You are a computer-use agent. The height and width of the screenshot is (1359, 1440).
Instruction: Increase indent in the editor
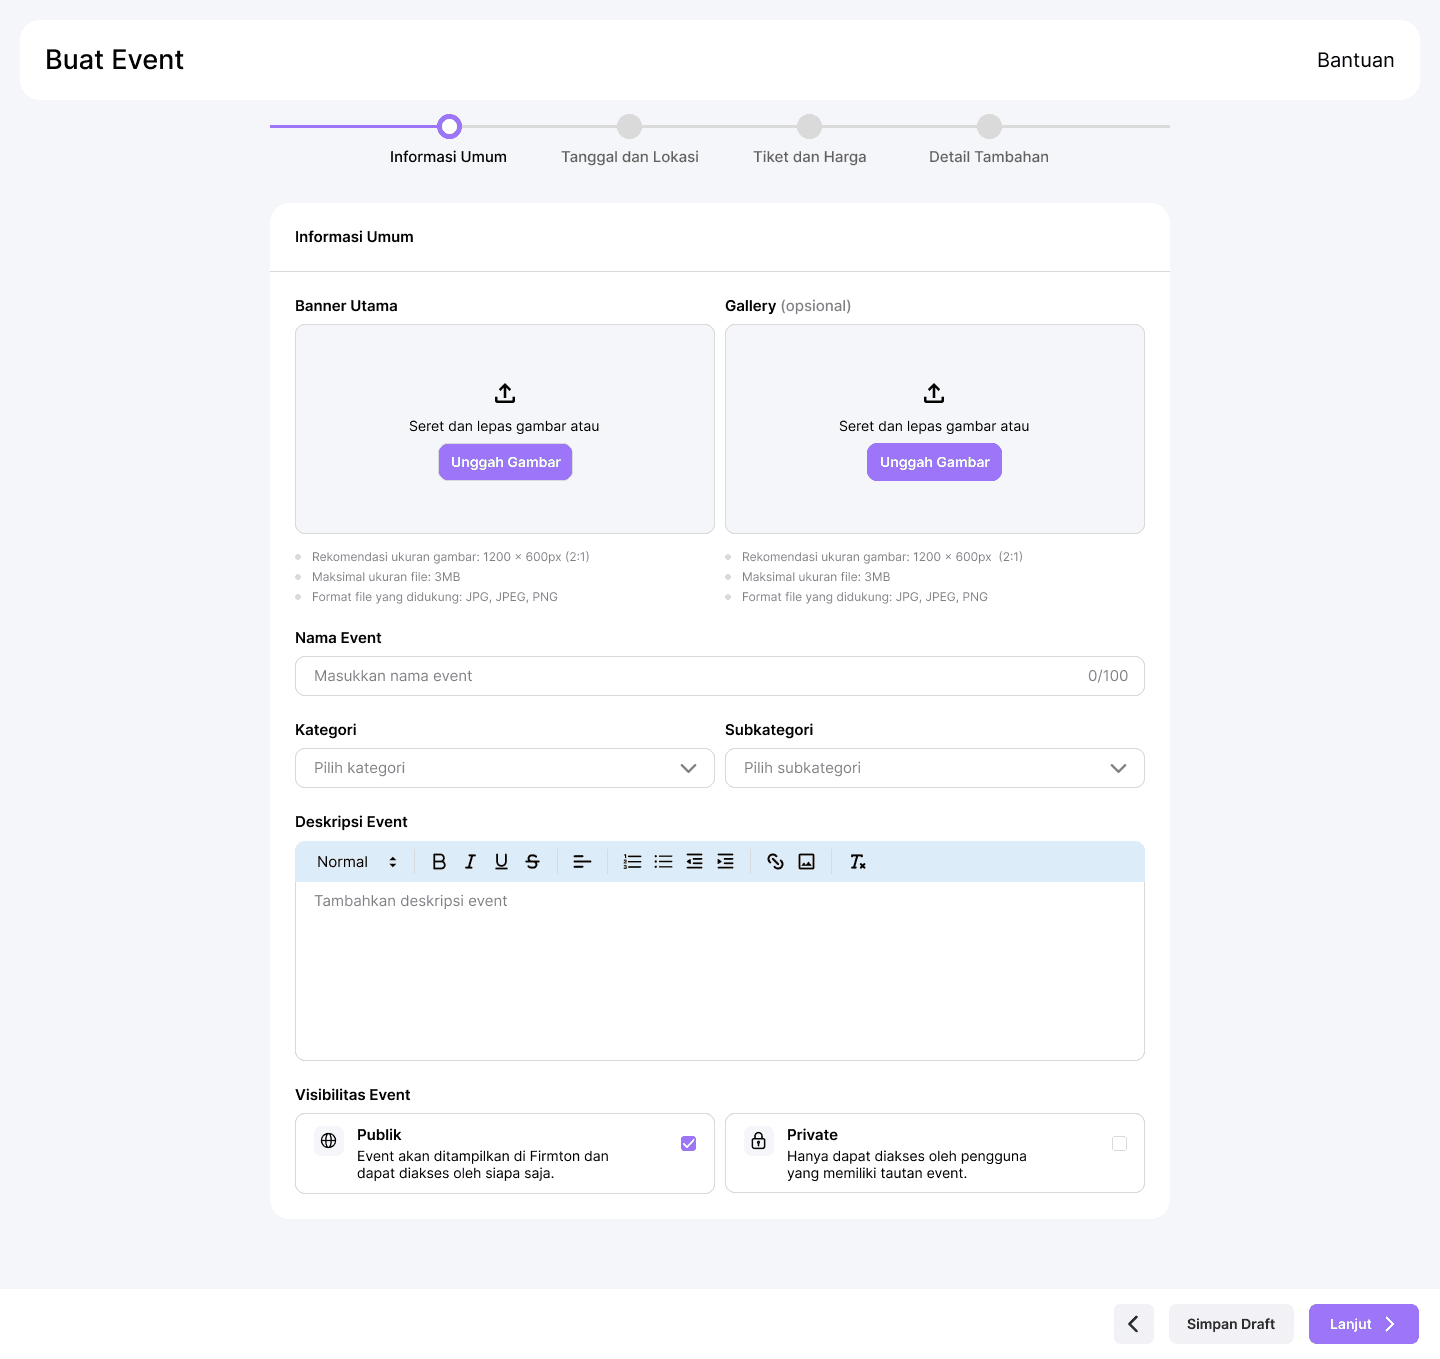click(x=725, y=862)
